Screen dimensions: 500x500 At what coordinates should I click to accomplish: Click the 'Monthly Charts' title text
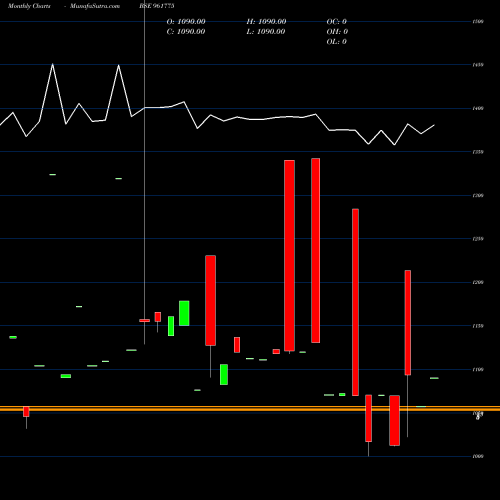click(29, 6)
